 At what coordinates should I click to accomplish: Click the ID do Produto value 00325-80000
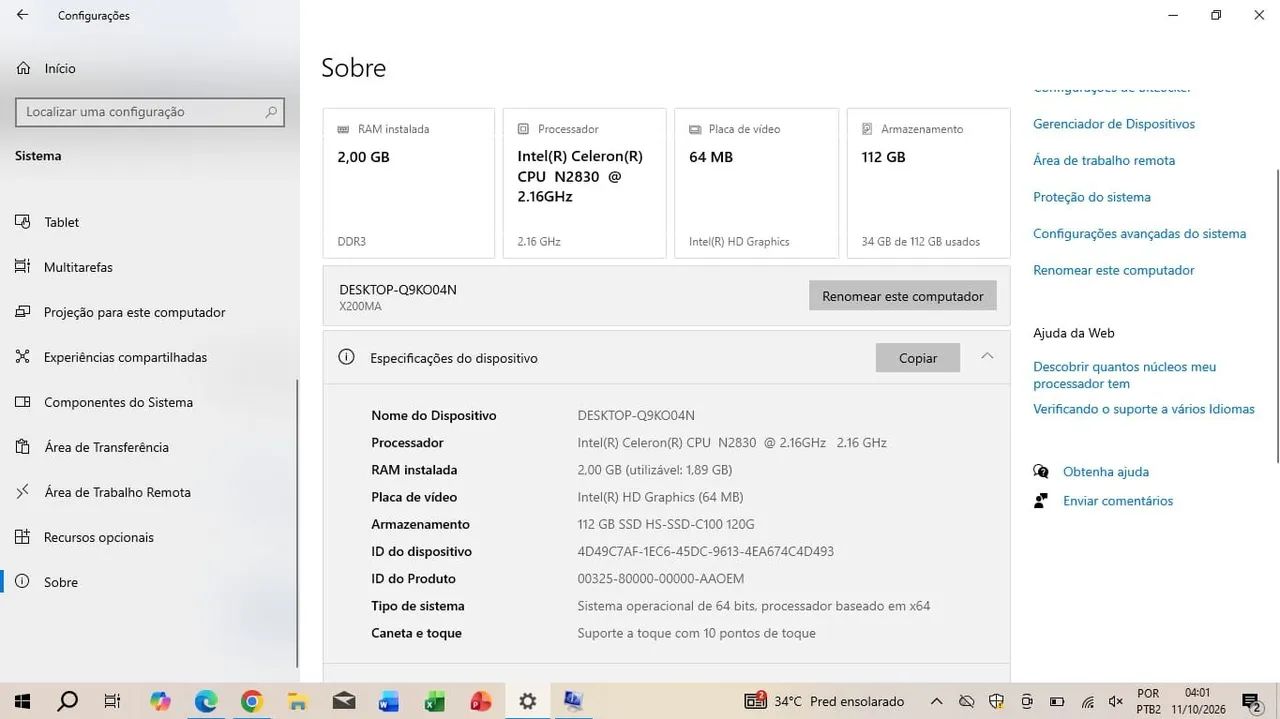click(661, 578)
